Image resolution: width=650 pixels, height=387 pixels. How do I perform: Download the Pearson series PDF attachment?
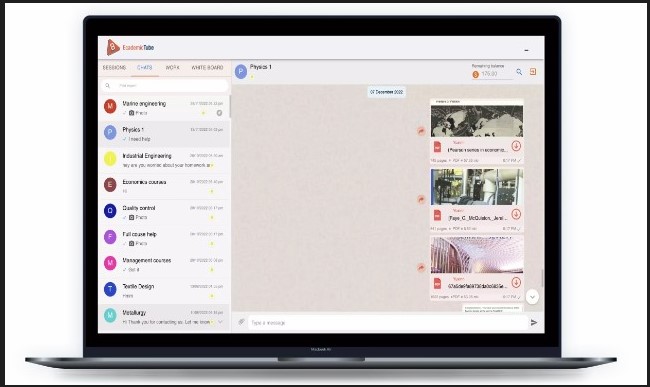(516, 146)
